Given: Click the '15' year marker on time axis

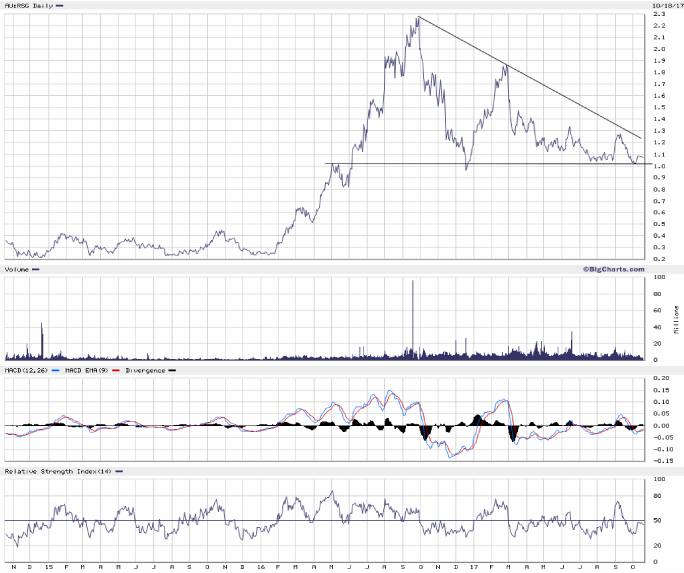Looking at the screenshot, I should click(48, 568).
